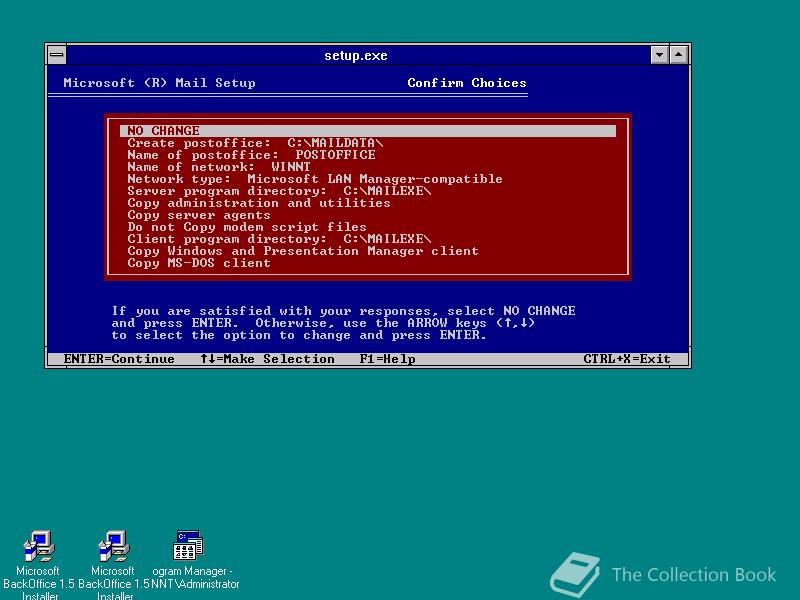Image resolution: width=800 pixels, height=600 pixels.
Task: Click the Confirm Choices heading
Action: coord(467,83)
